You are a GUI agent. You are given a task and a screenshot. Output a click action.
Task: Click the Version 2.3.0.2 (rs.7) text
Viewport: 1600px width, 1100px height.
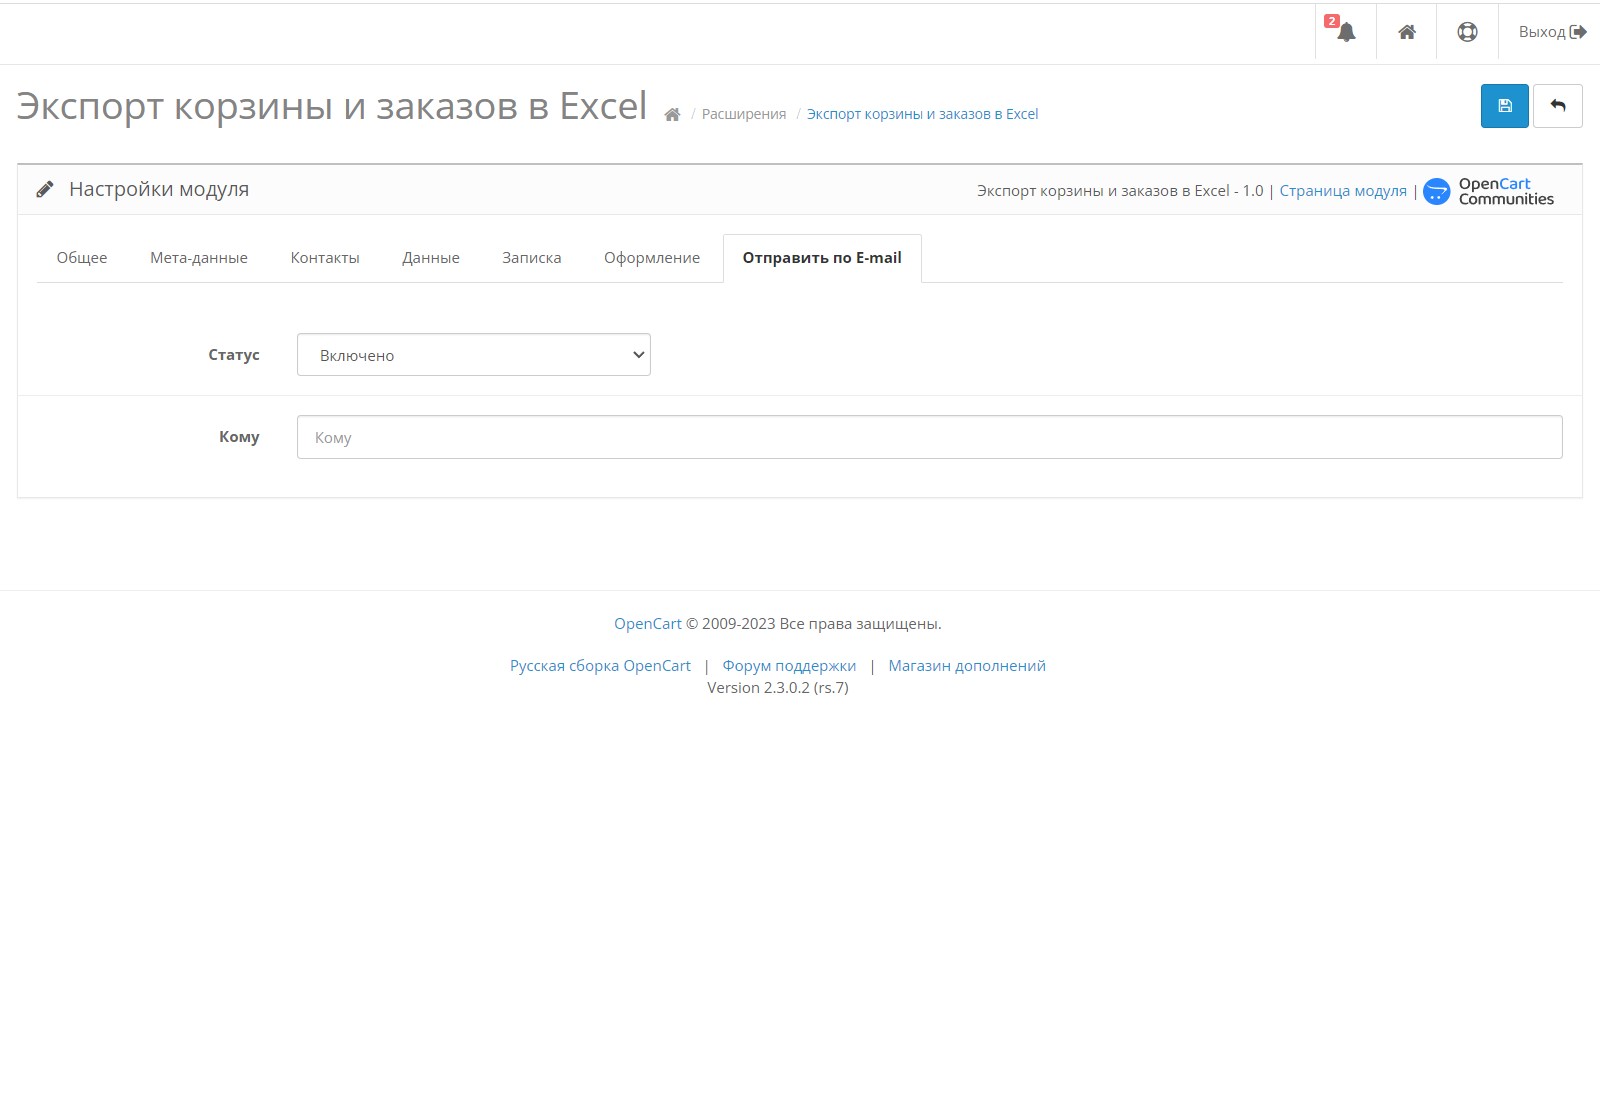[x=778, y=688]
